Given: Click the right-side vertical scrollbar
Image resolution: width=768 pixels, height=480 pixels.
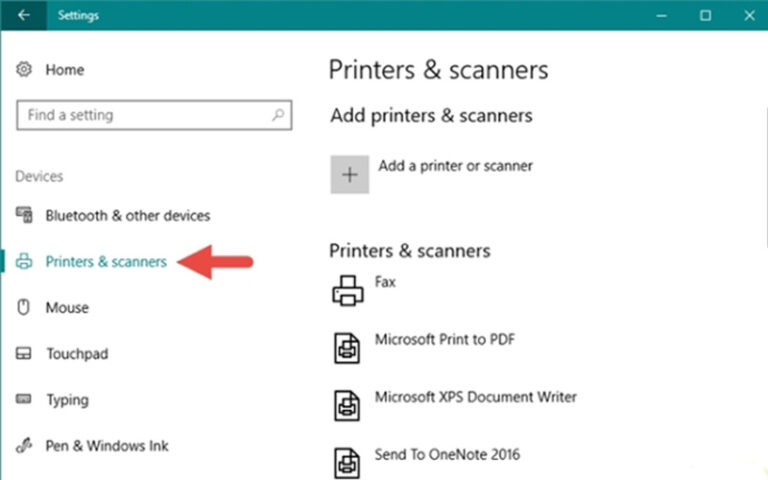Looking at the screenshot, I should point(766,176).
